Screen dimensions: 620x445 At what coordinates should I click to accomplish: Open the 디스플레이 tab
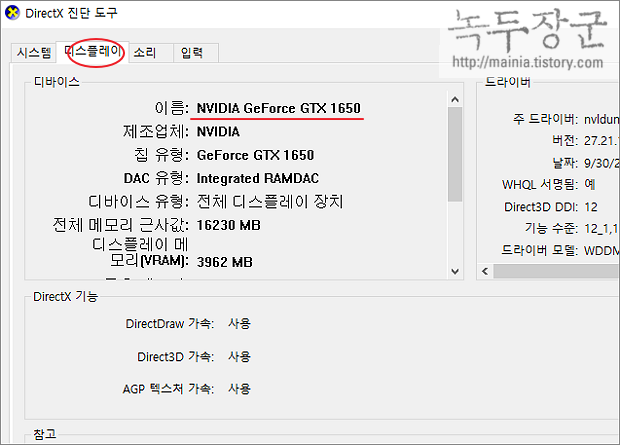[93, 51]
